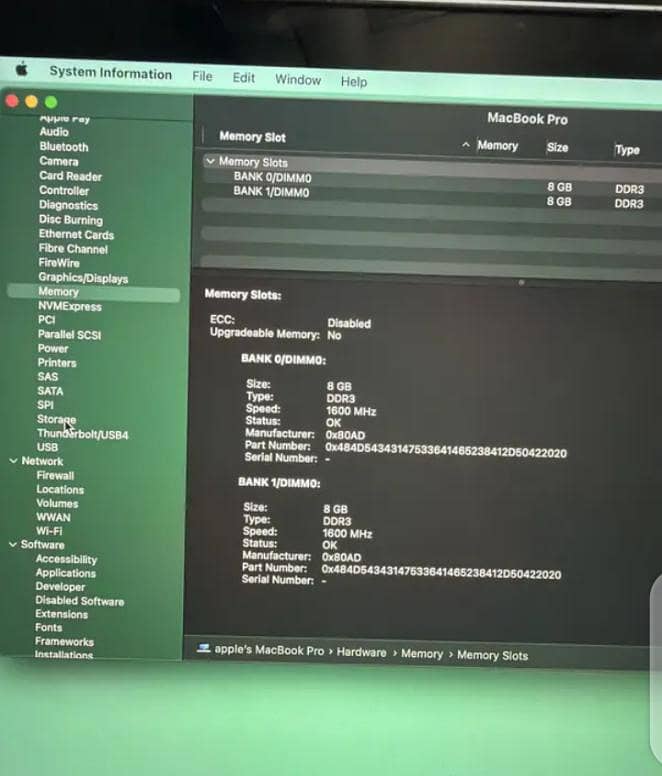Viewport: 662px width, 776px height.
Task: Select Frameworks under Software
Action: tap(64, 641)
